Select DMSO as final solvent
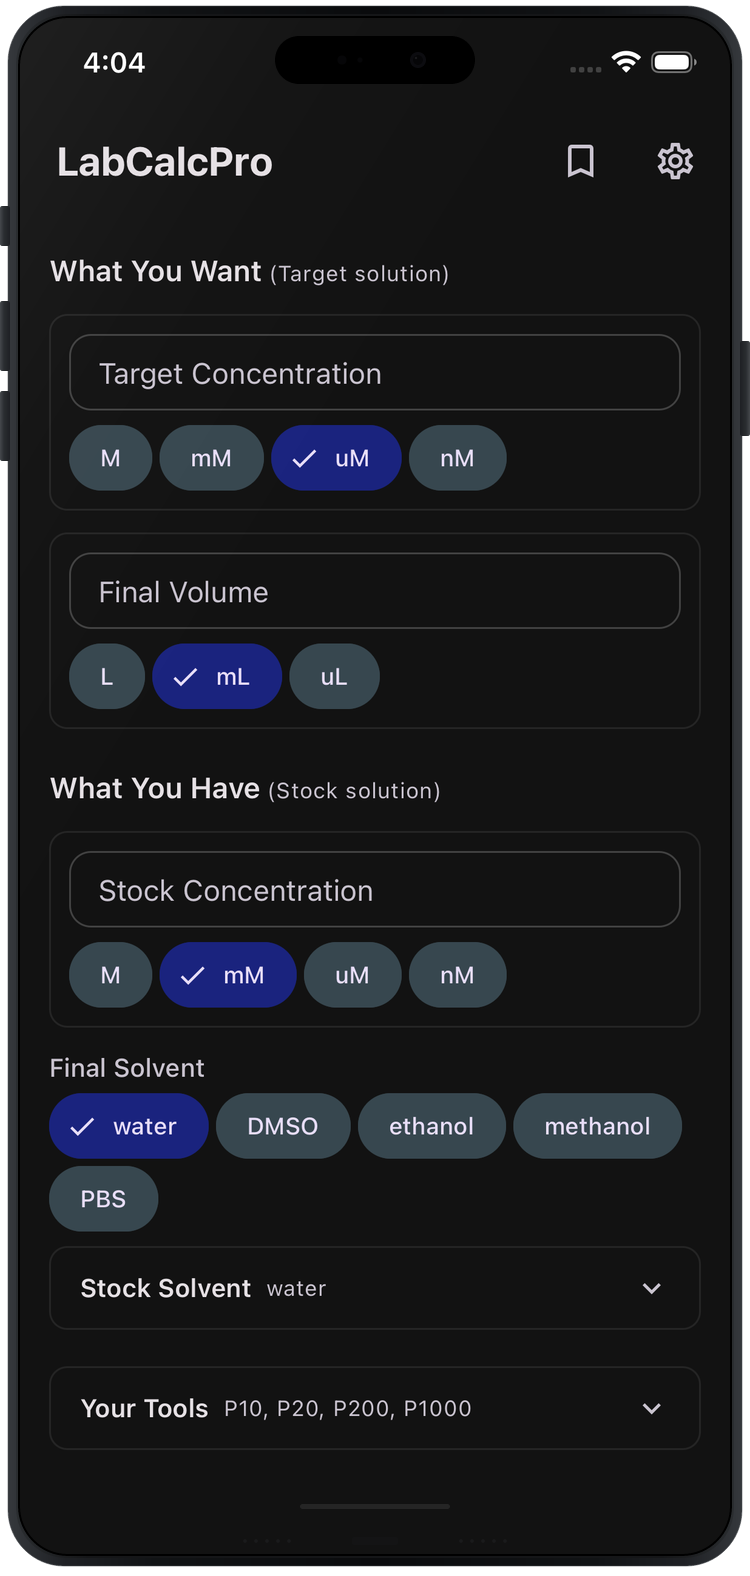Screen dimensions: 750x1576 pyautogui.click(x=283, y=1126)
